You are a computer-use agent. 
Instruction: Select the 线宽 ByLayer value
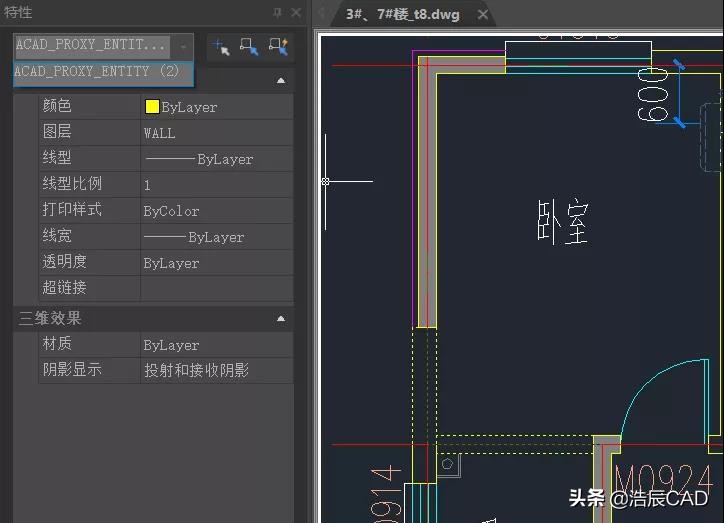pos(216,237)
